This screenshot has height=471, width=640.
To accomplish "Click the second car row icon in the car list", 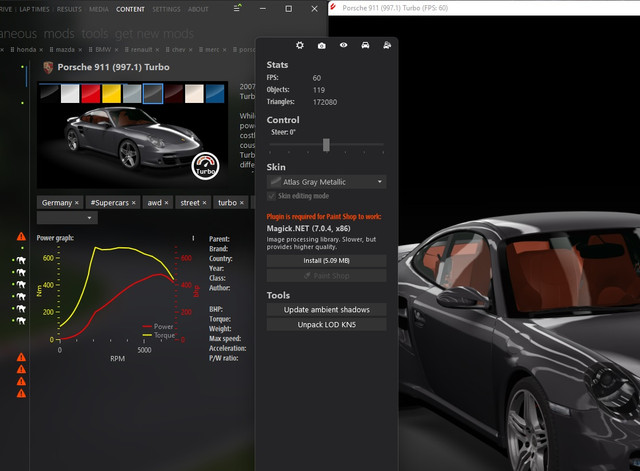I will 20,272.
